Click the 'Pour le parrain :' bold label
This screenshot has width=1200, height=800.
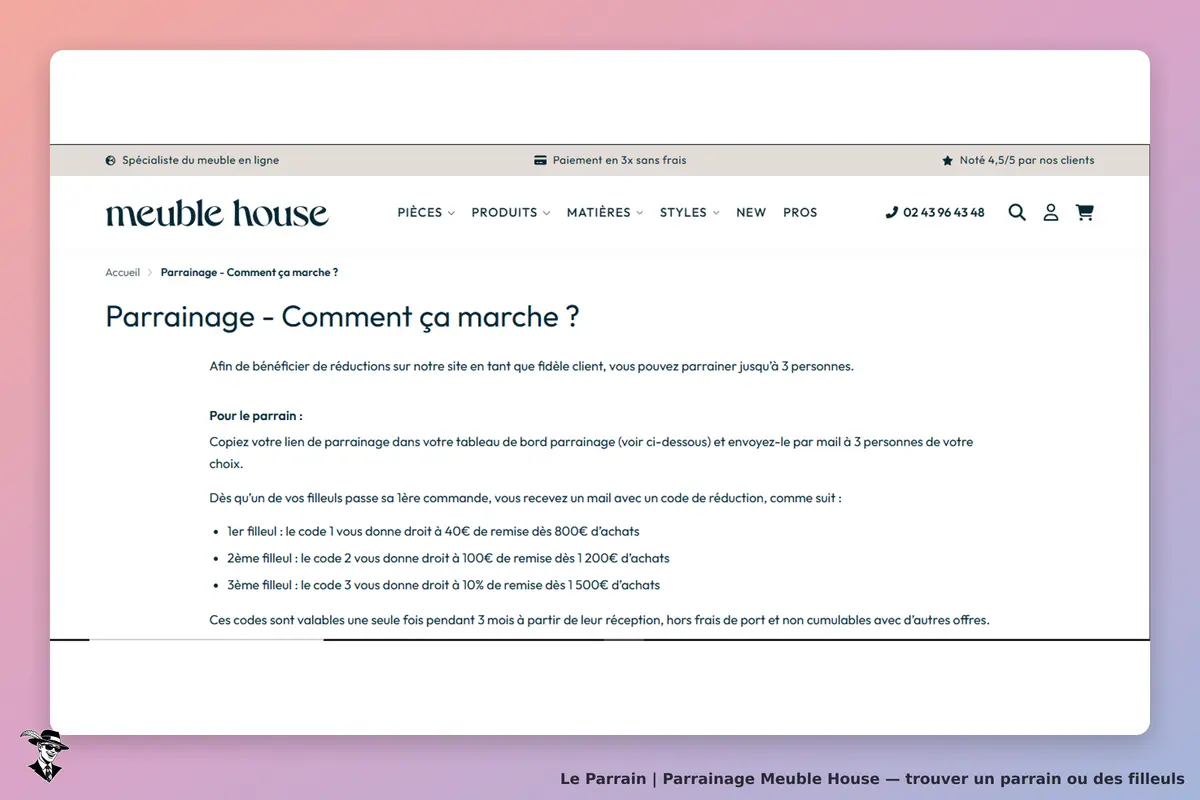tap(256, 416)
